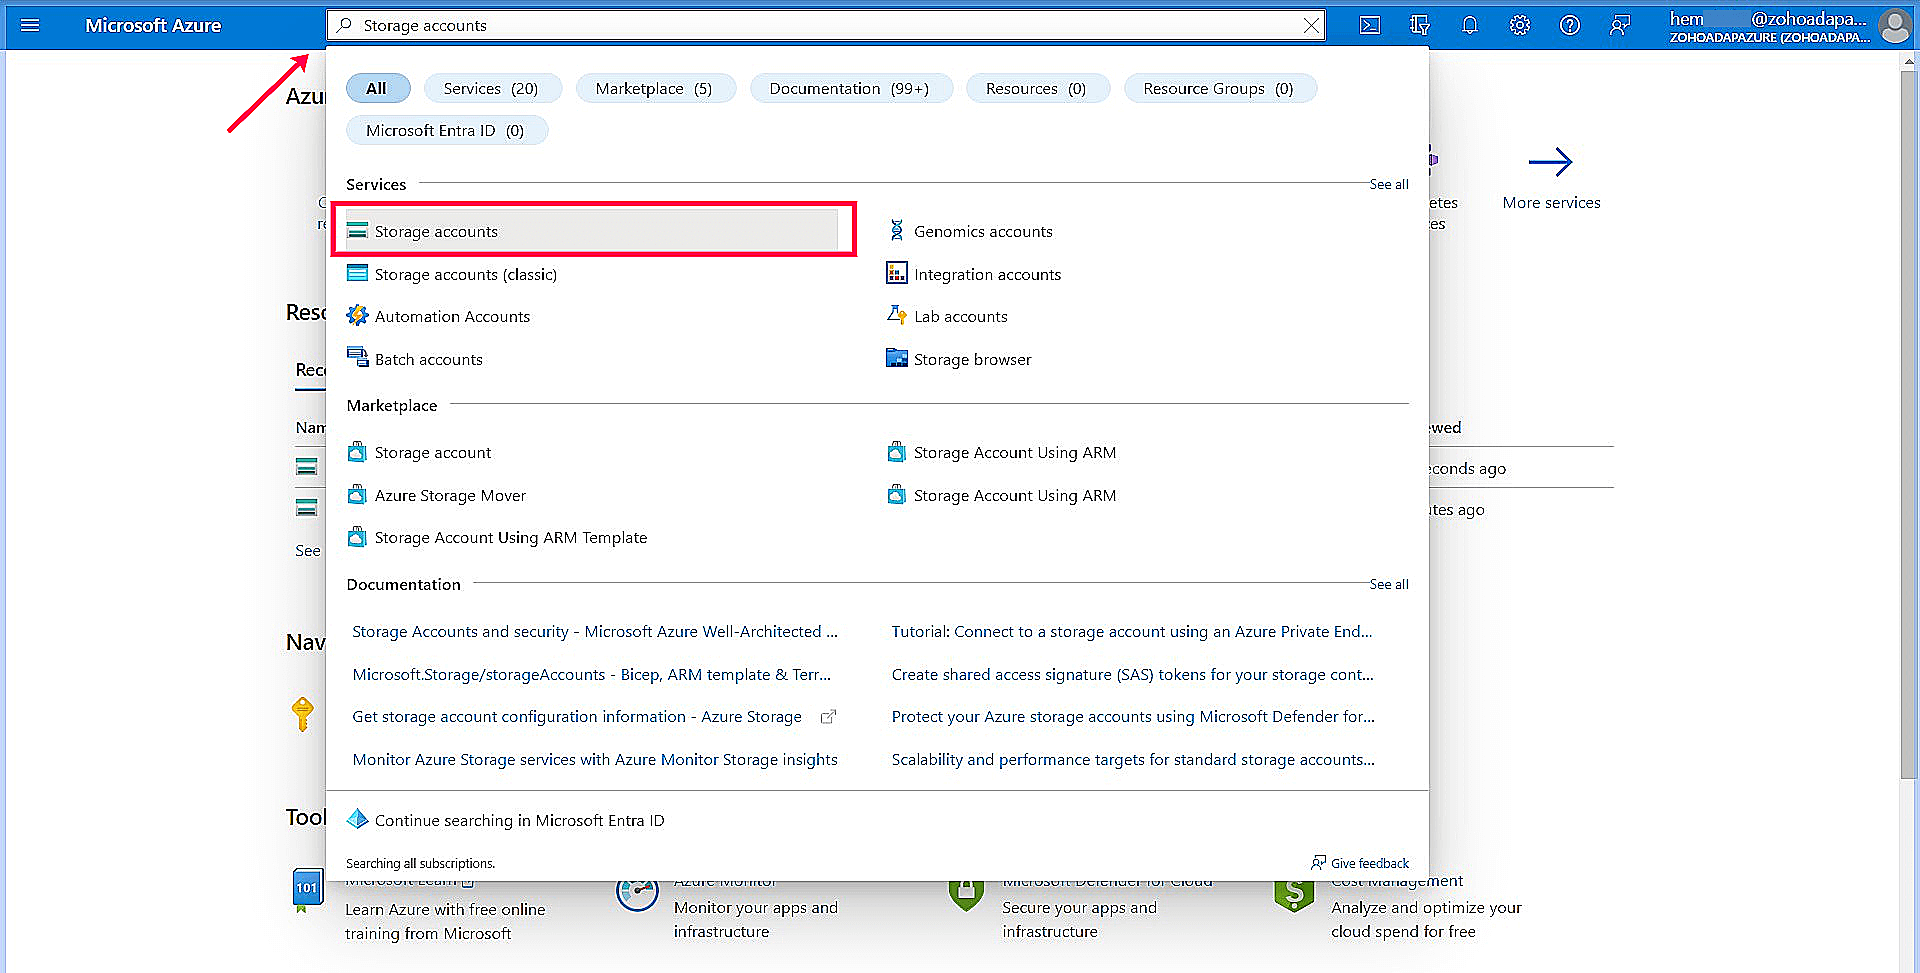Click the account avatar for zohoadapazure
This screenshot has height=973, width=1920.
coord(1894,27)
